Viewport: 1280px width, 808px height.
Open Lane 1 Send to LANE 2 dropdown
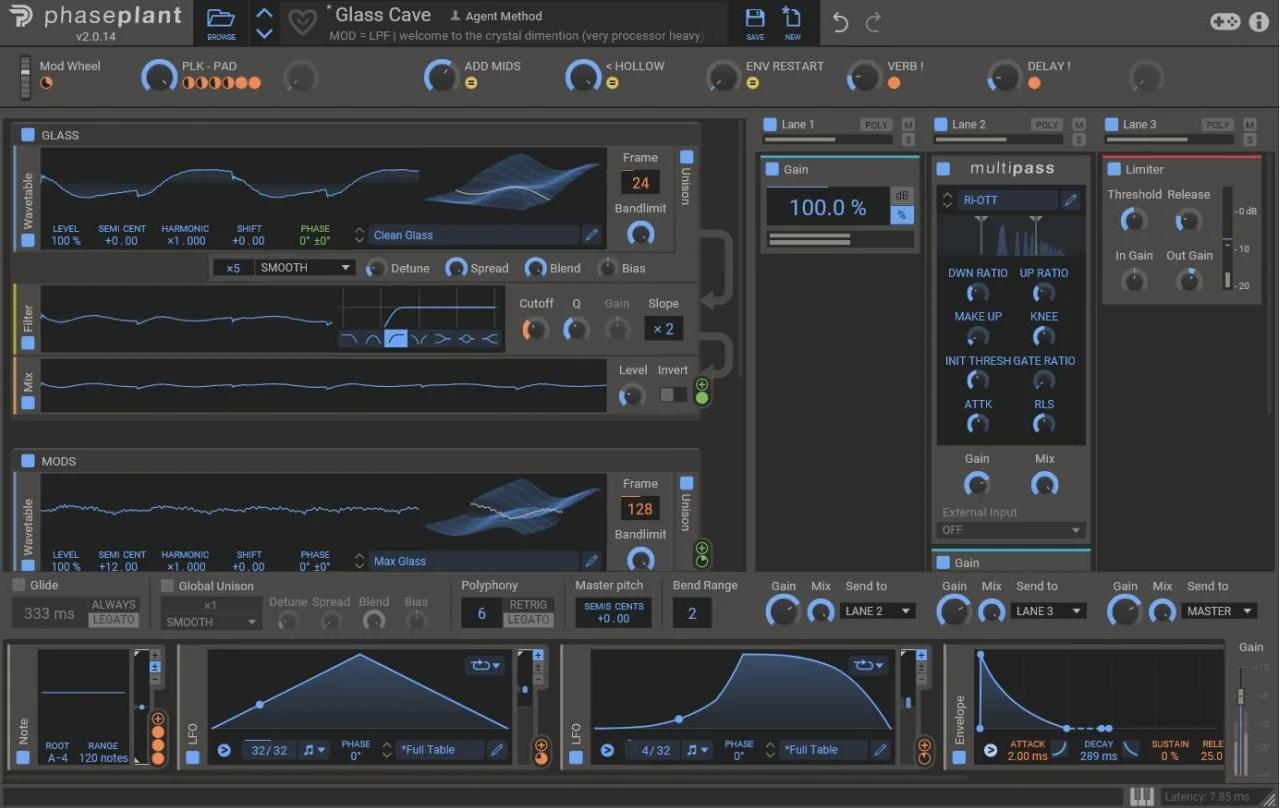click(x=877, y=611)
